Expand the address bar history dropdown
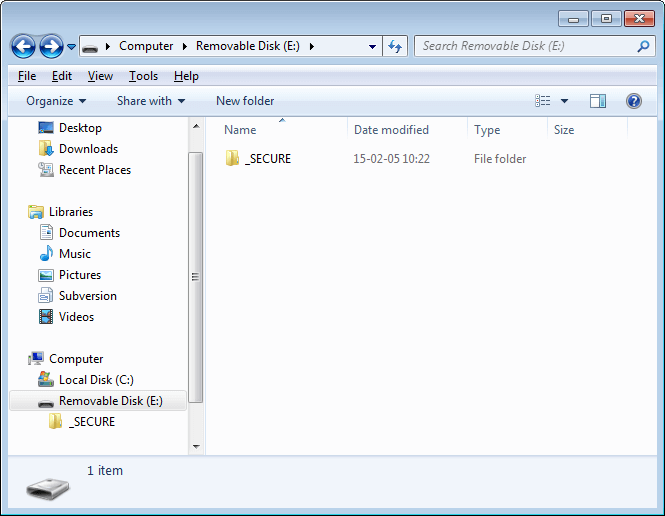The height and width of the screenshot is (516, 665). pyautogui.click(x=372, y=46)
